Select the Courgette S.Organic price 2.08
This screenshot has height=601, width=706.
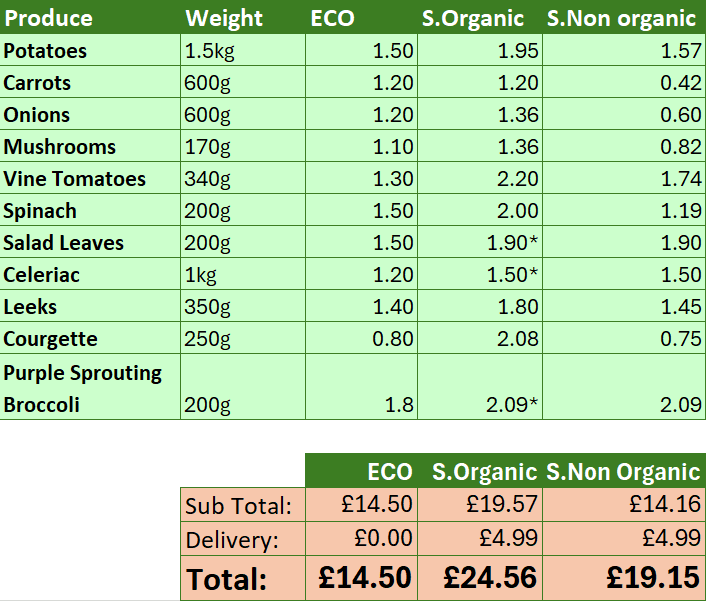480,339
